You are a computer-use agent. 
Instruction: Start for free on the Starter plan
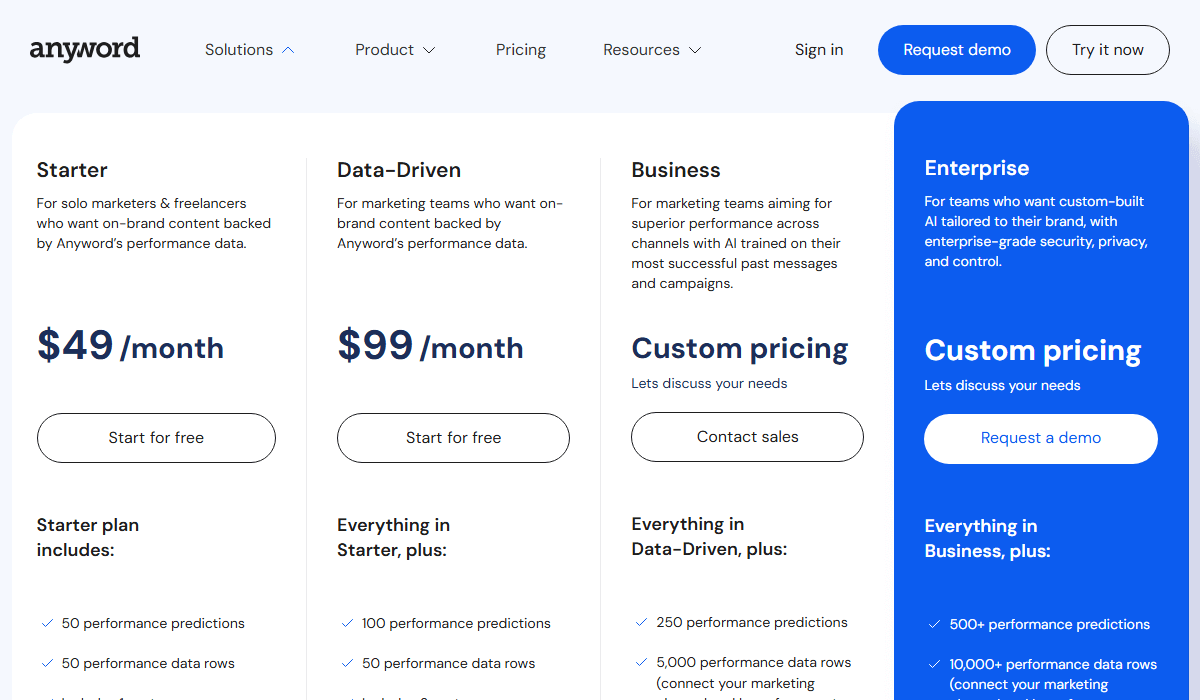click(156, 437)
